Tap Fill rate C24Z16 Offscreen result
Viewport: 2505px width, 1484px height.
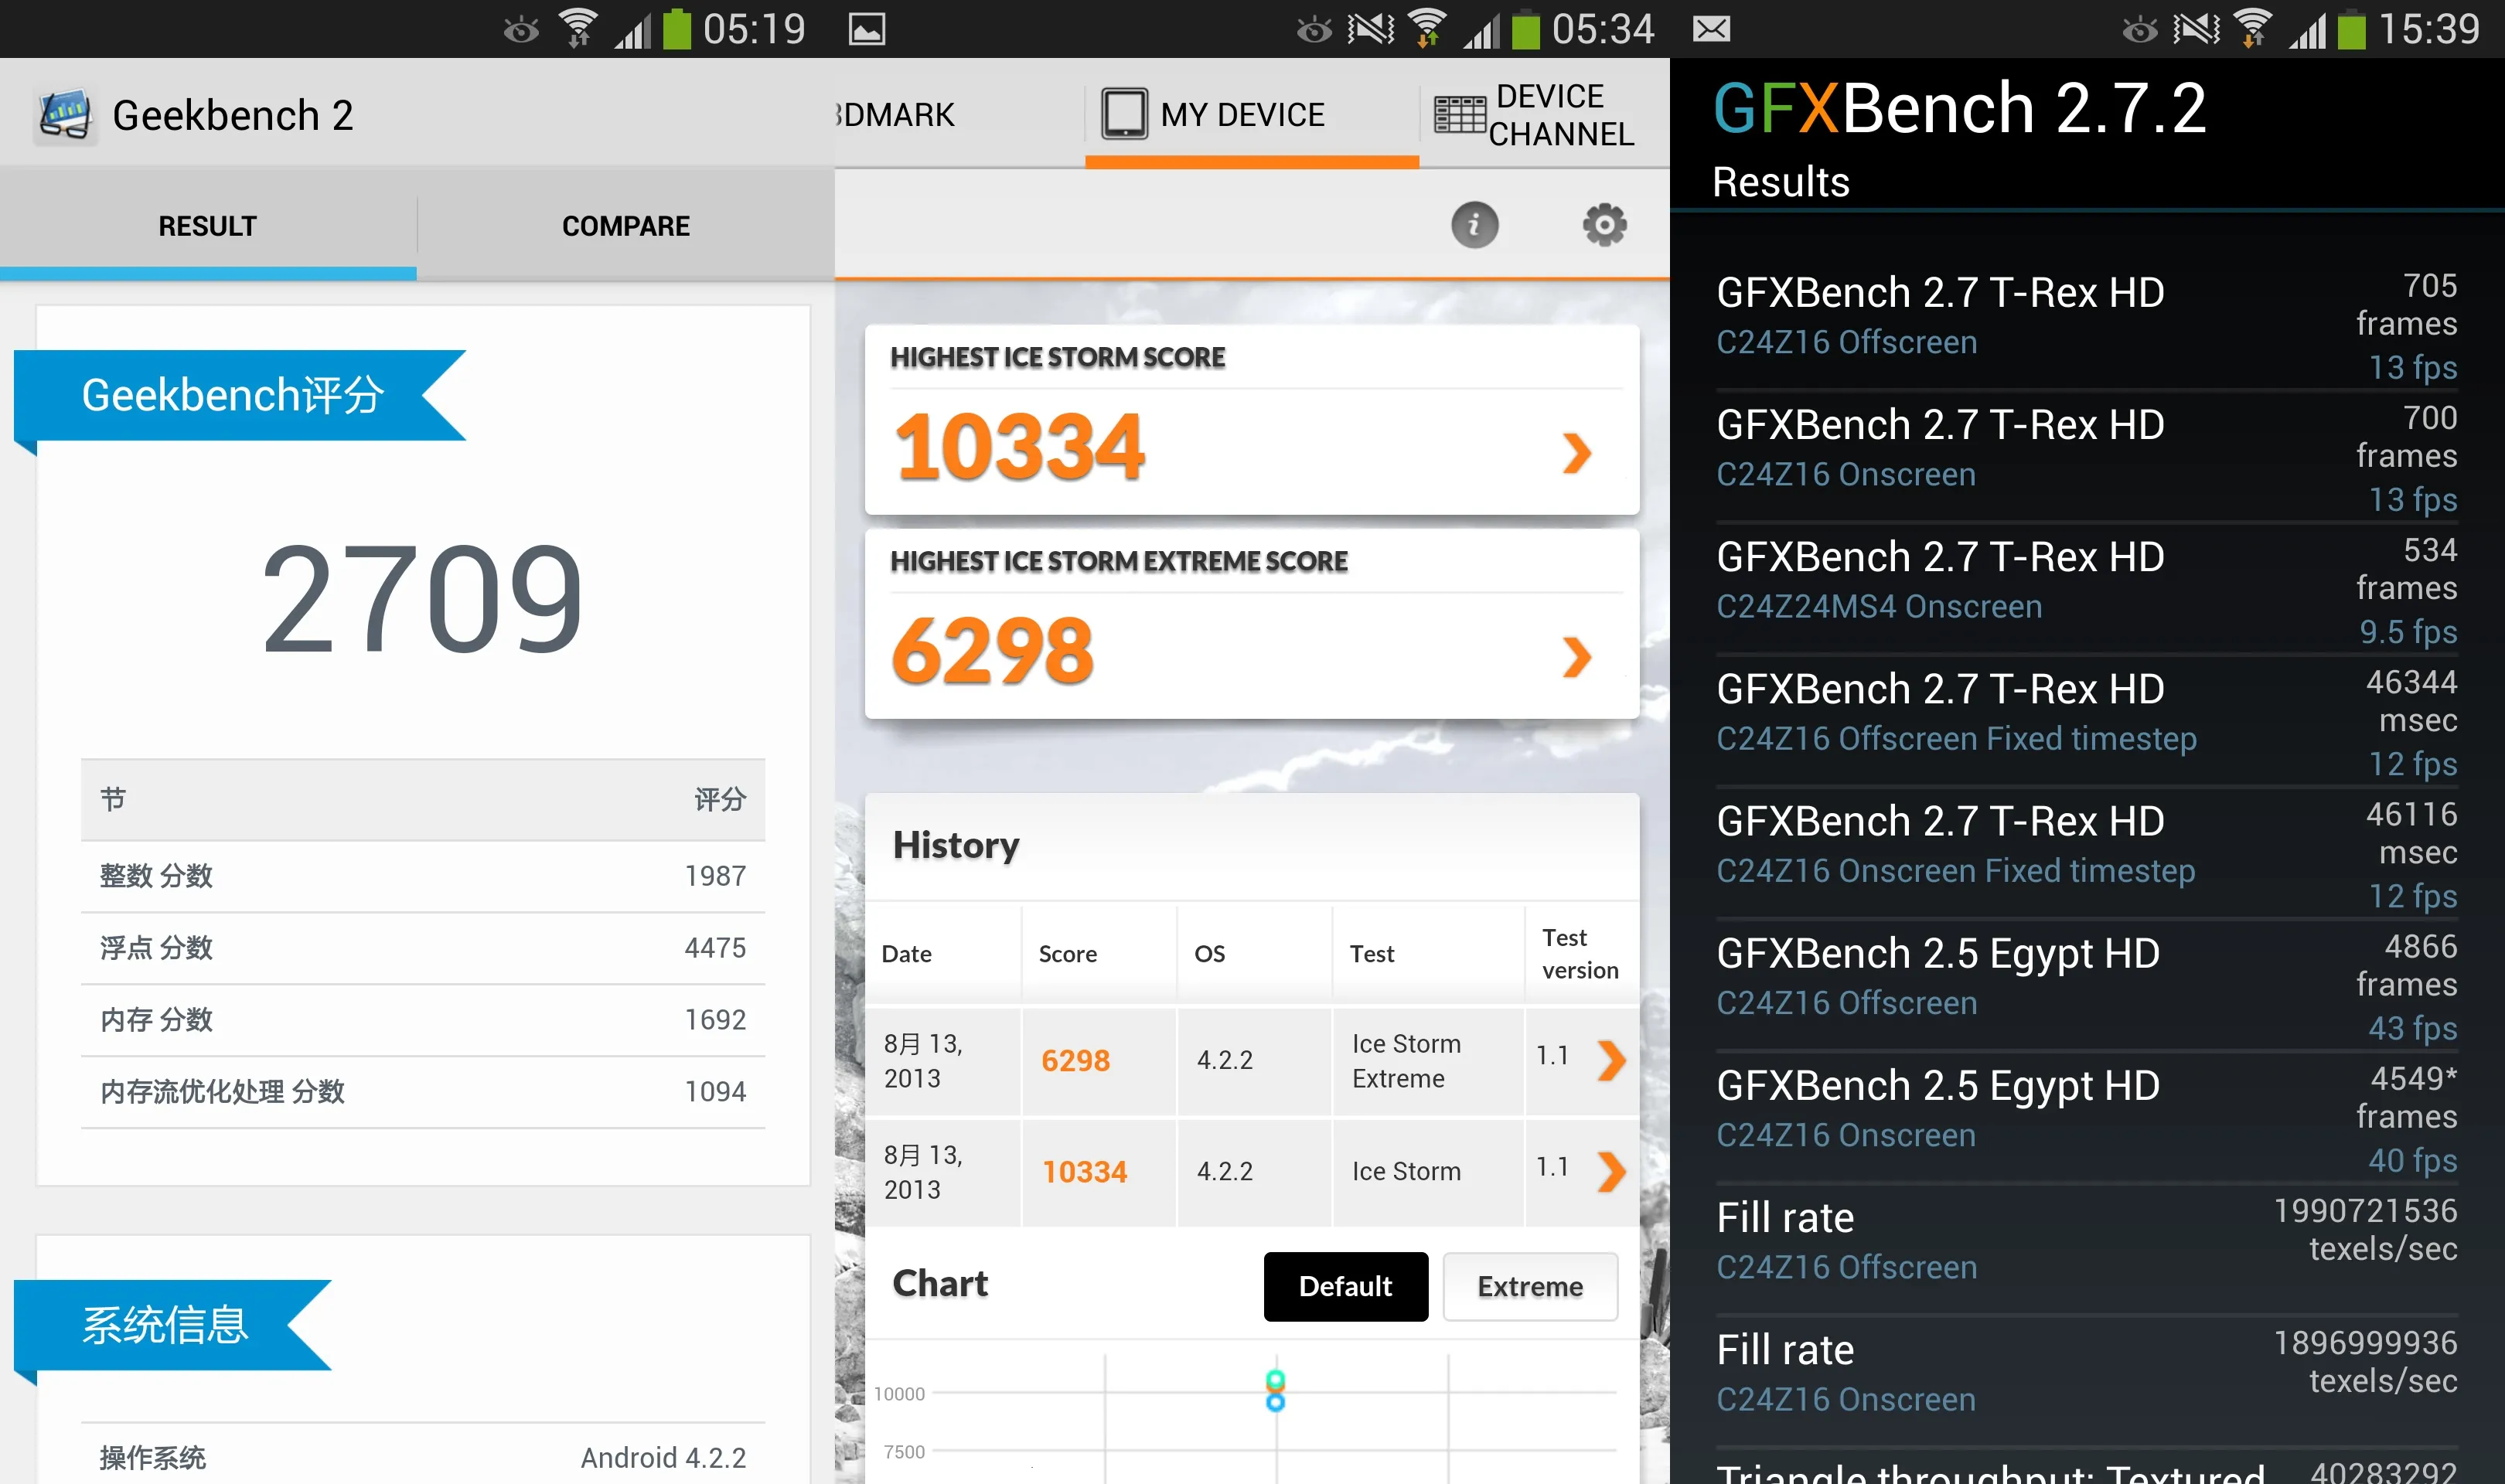[x=2086, y=1249]
